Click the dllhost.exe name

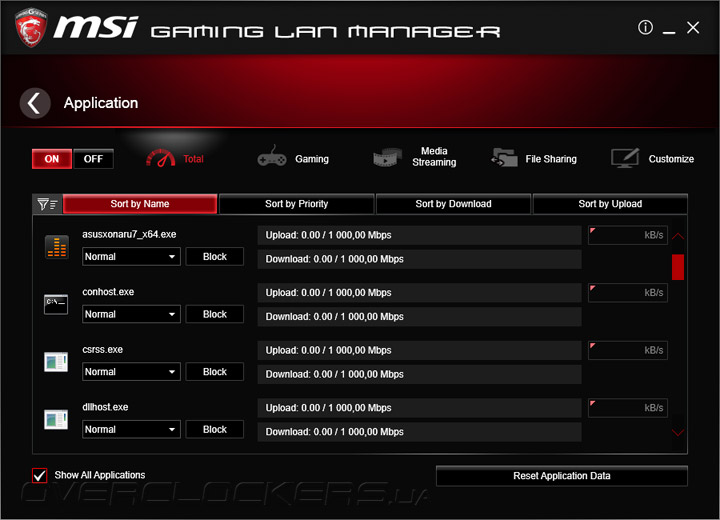(x=105, y=407)
